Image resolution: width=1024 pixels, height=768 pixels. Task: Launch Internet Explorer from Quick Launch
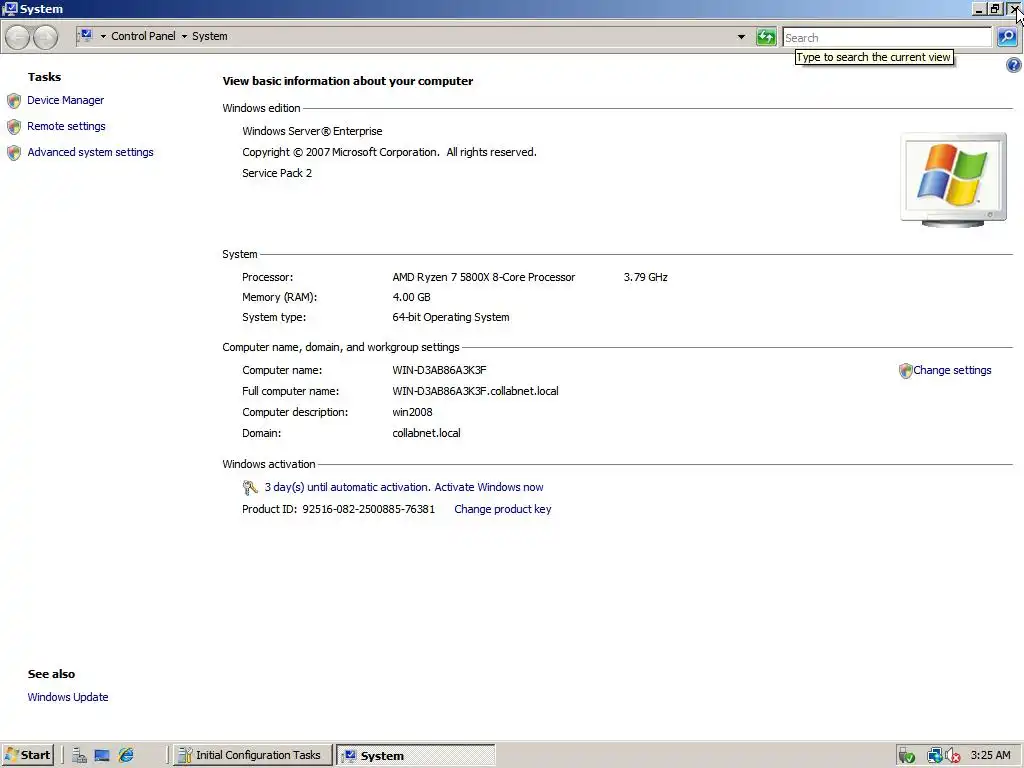(x=126, y=756)
